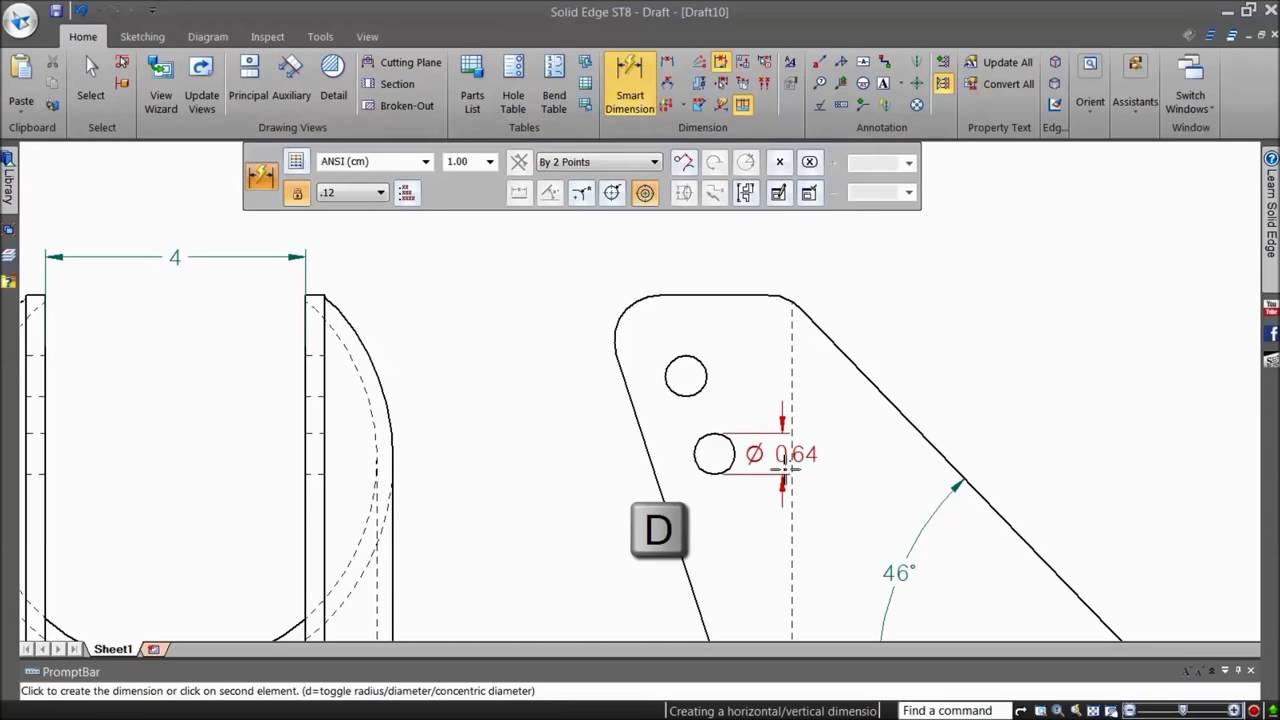Click the new sheet tab icon
Image resolution: width=1280 pixels, height=720 pixels.
coord(153,649)
